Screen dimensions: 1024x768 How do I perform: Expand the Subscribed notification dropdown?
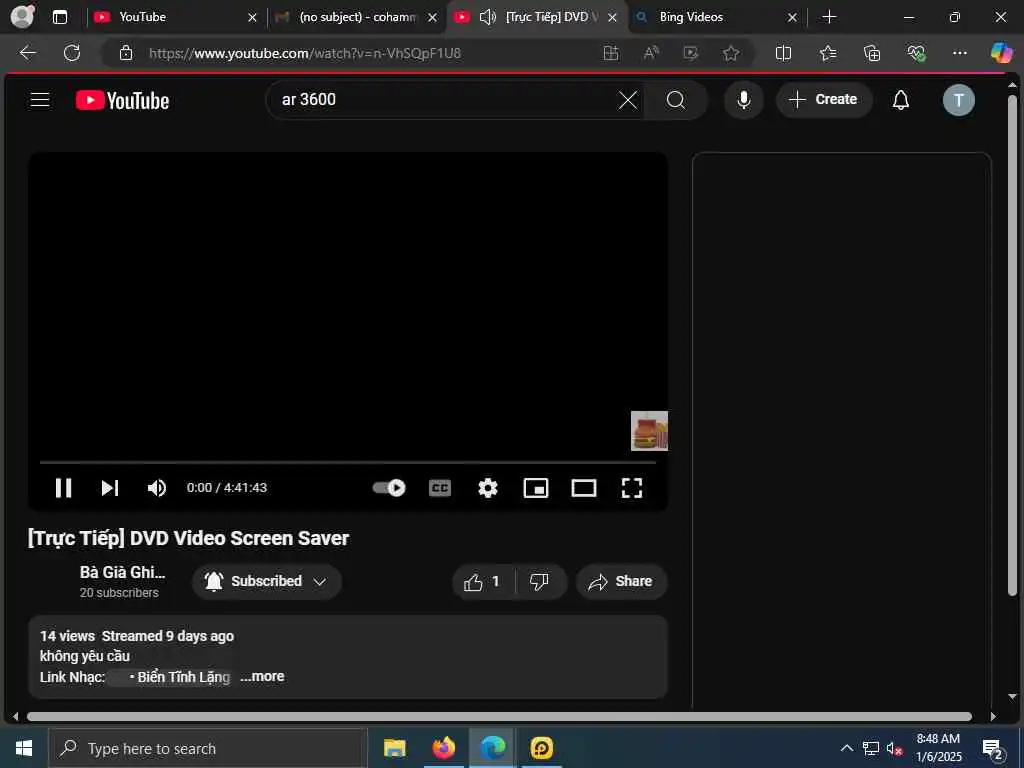pos(267,582)
